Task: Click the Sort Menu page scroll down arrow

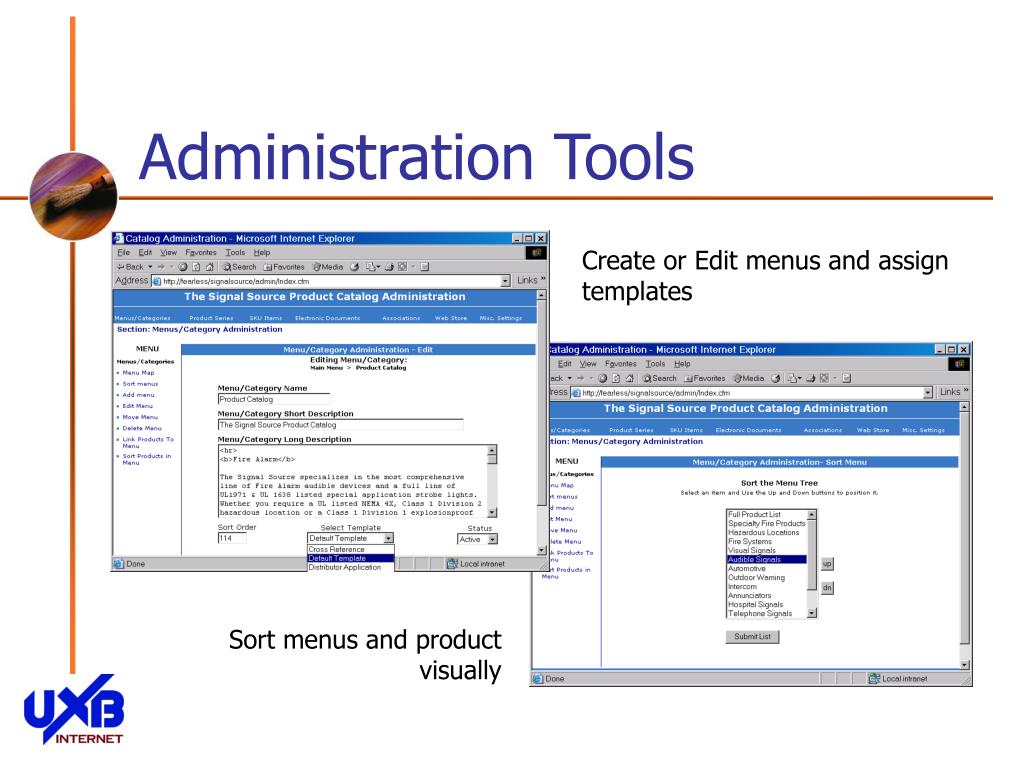Action: coord(965,665)
